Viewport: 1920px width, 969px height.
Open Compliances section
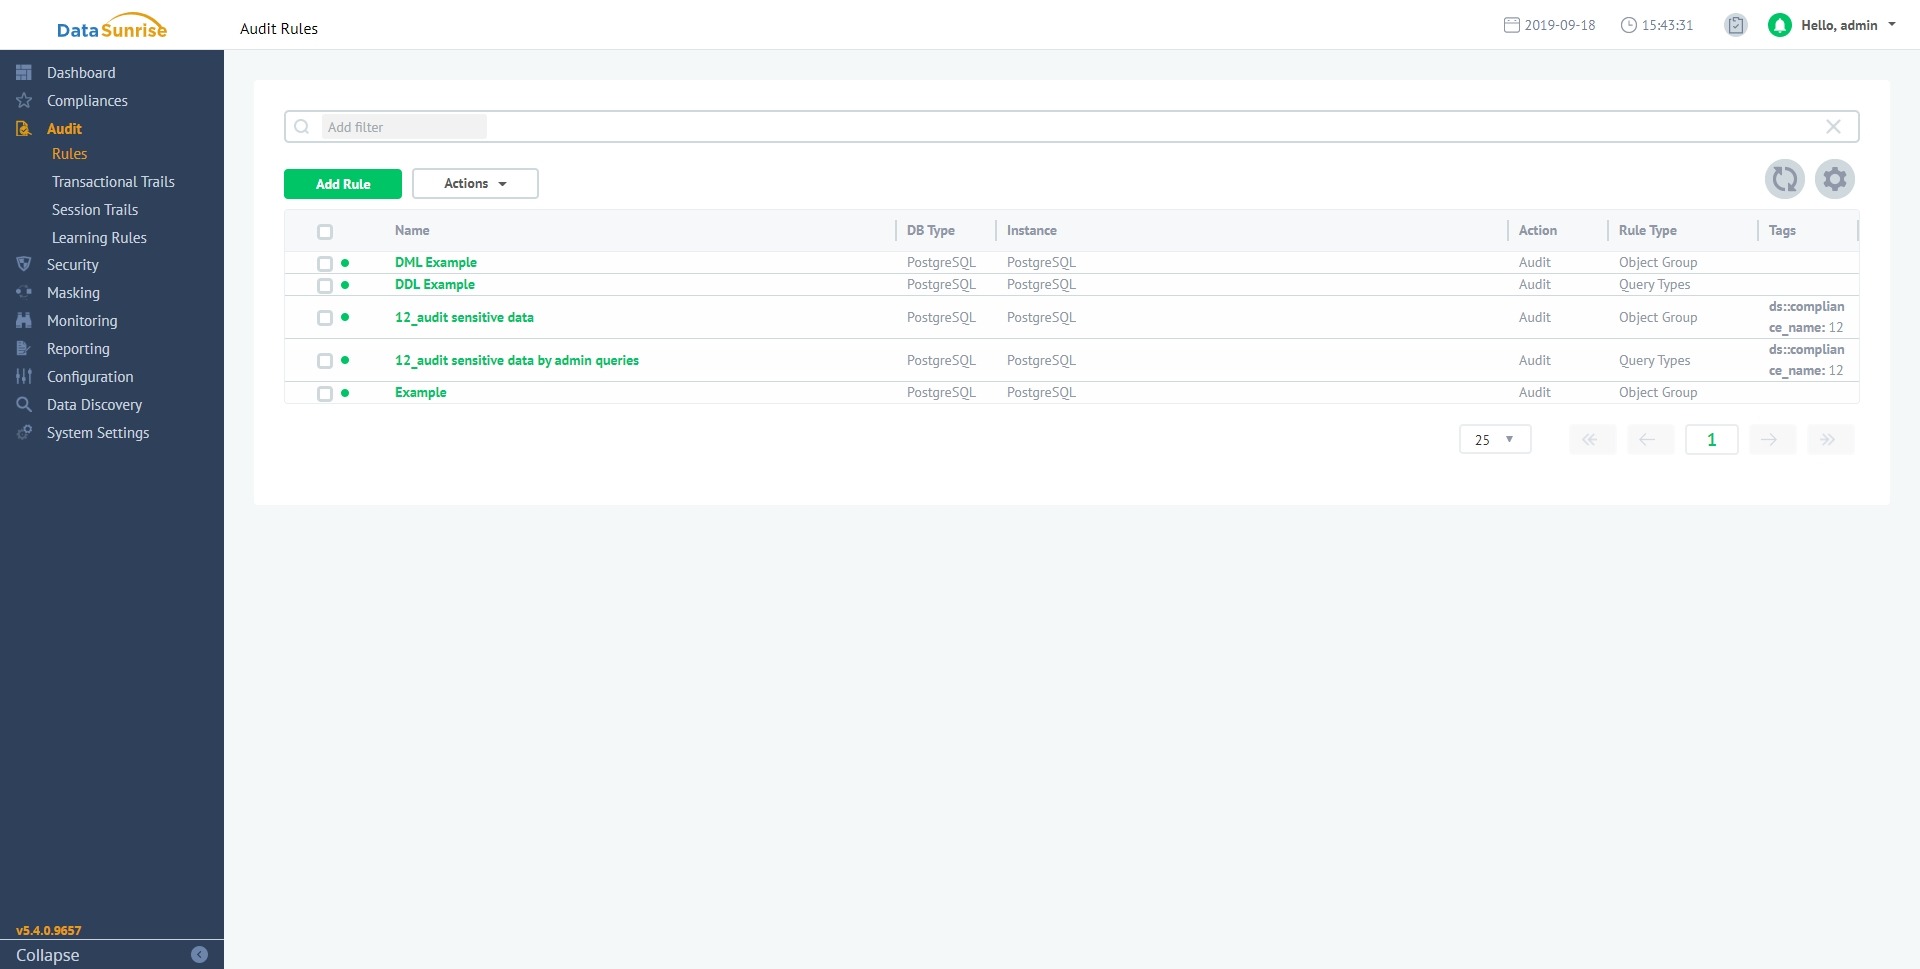[x=87, y=100]
